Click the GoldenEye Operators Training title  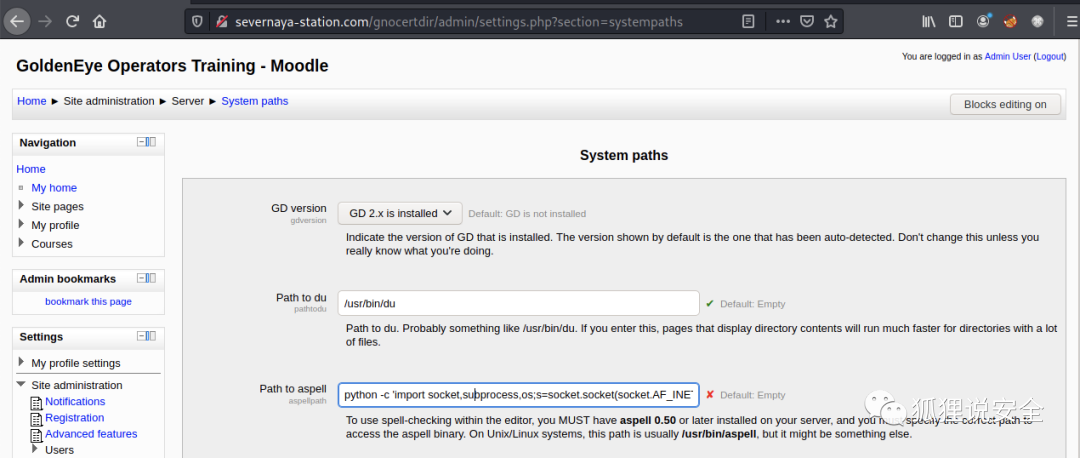(x=172, y=66)
